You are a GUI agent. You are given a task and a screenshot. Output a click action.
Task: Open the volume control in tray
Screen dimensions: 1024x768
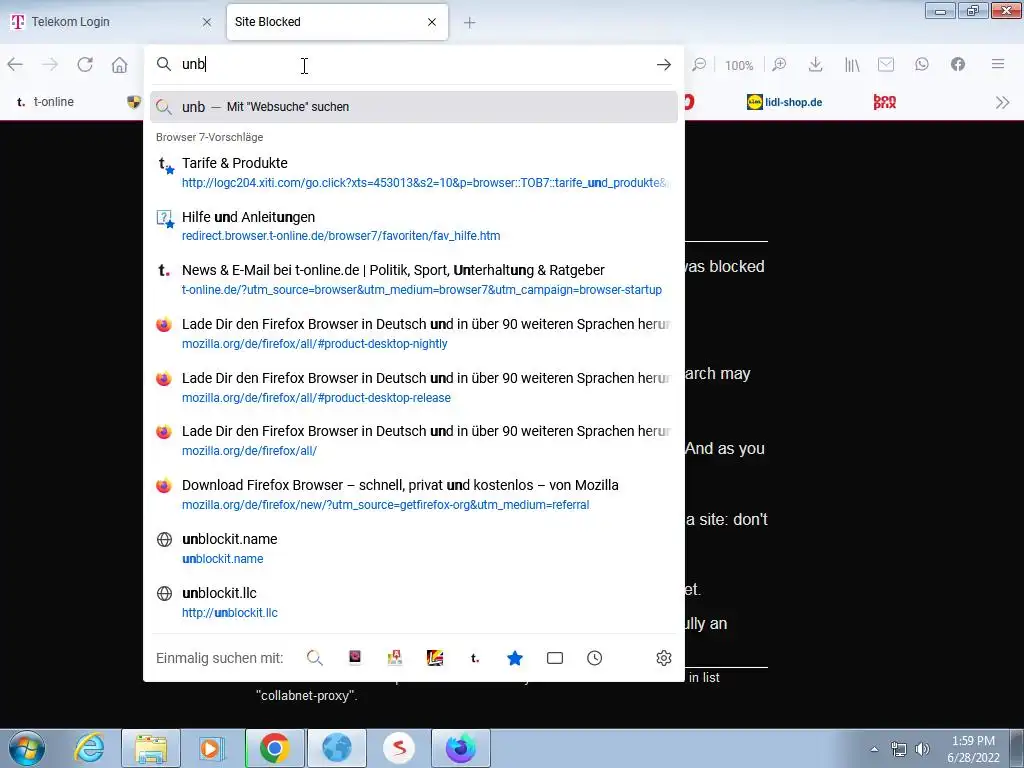coord(922,749)
